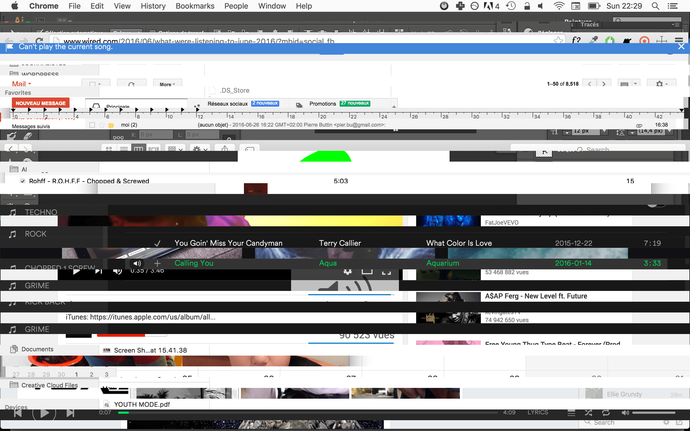Open the File menu
The width and height of the screenshot is (690, 431).
pyautogui.click(x=74, y=6)
